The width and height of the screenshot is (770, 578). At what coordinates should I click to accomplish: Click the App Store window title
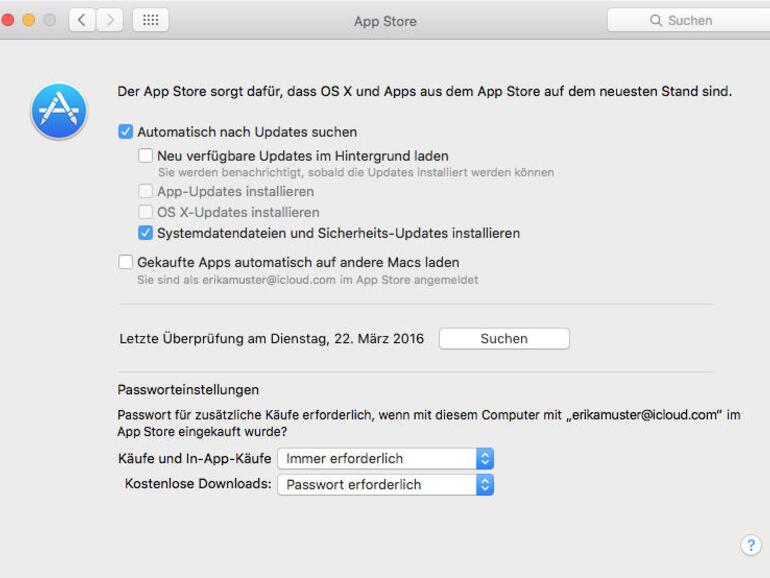tap(385, 21)
